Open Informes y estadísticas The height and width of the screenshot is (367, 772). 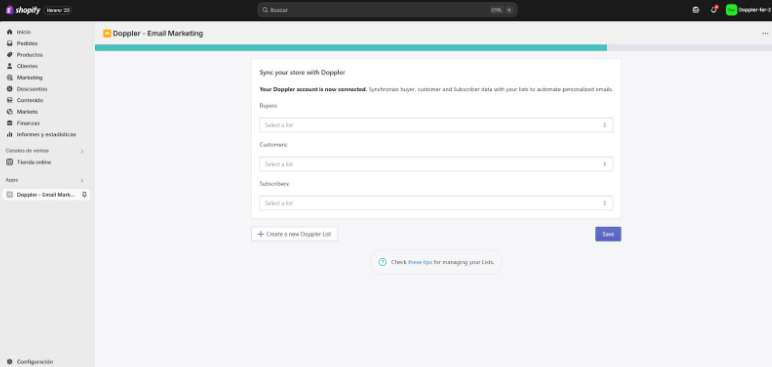coord(47,134)
